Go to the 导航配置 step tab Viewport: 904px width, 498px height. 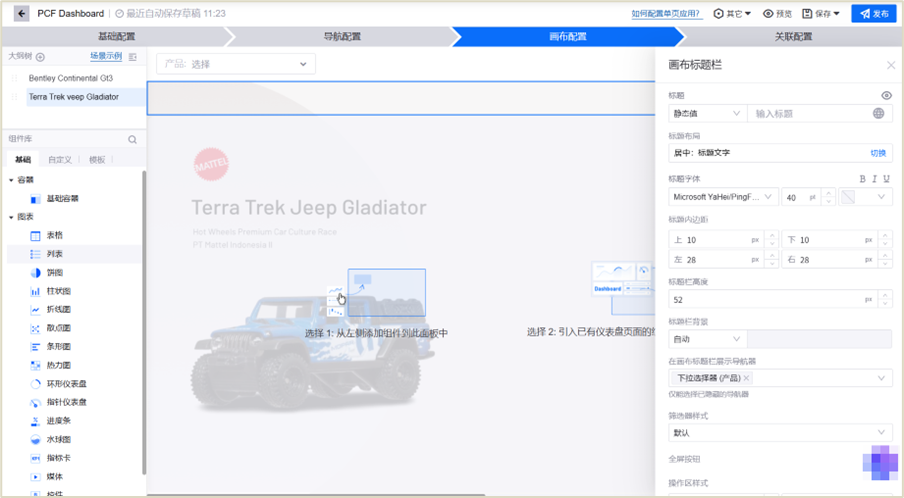click(342, 37)
